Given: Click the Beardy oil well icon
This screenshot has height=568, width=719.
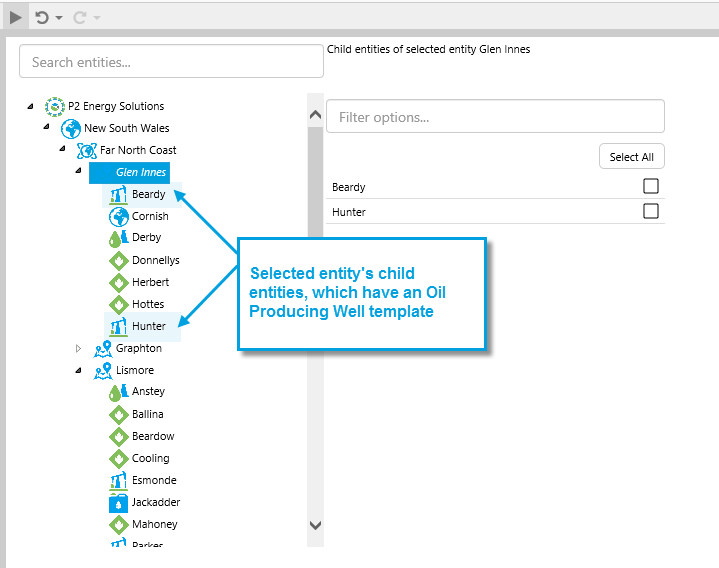Looking at the screenshot, I should 118,195.
